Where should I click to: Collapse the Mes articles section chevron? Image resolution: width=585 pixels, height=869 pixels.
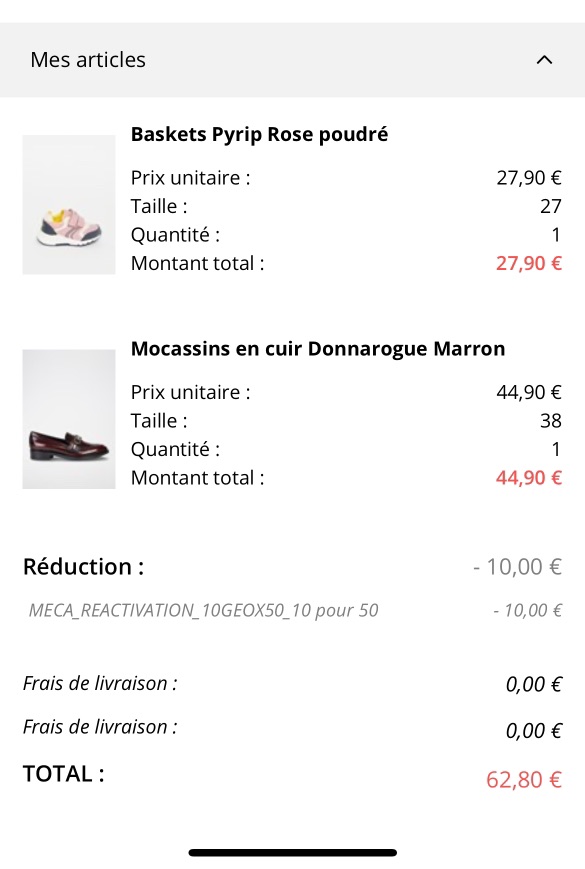545,60
